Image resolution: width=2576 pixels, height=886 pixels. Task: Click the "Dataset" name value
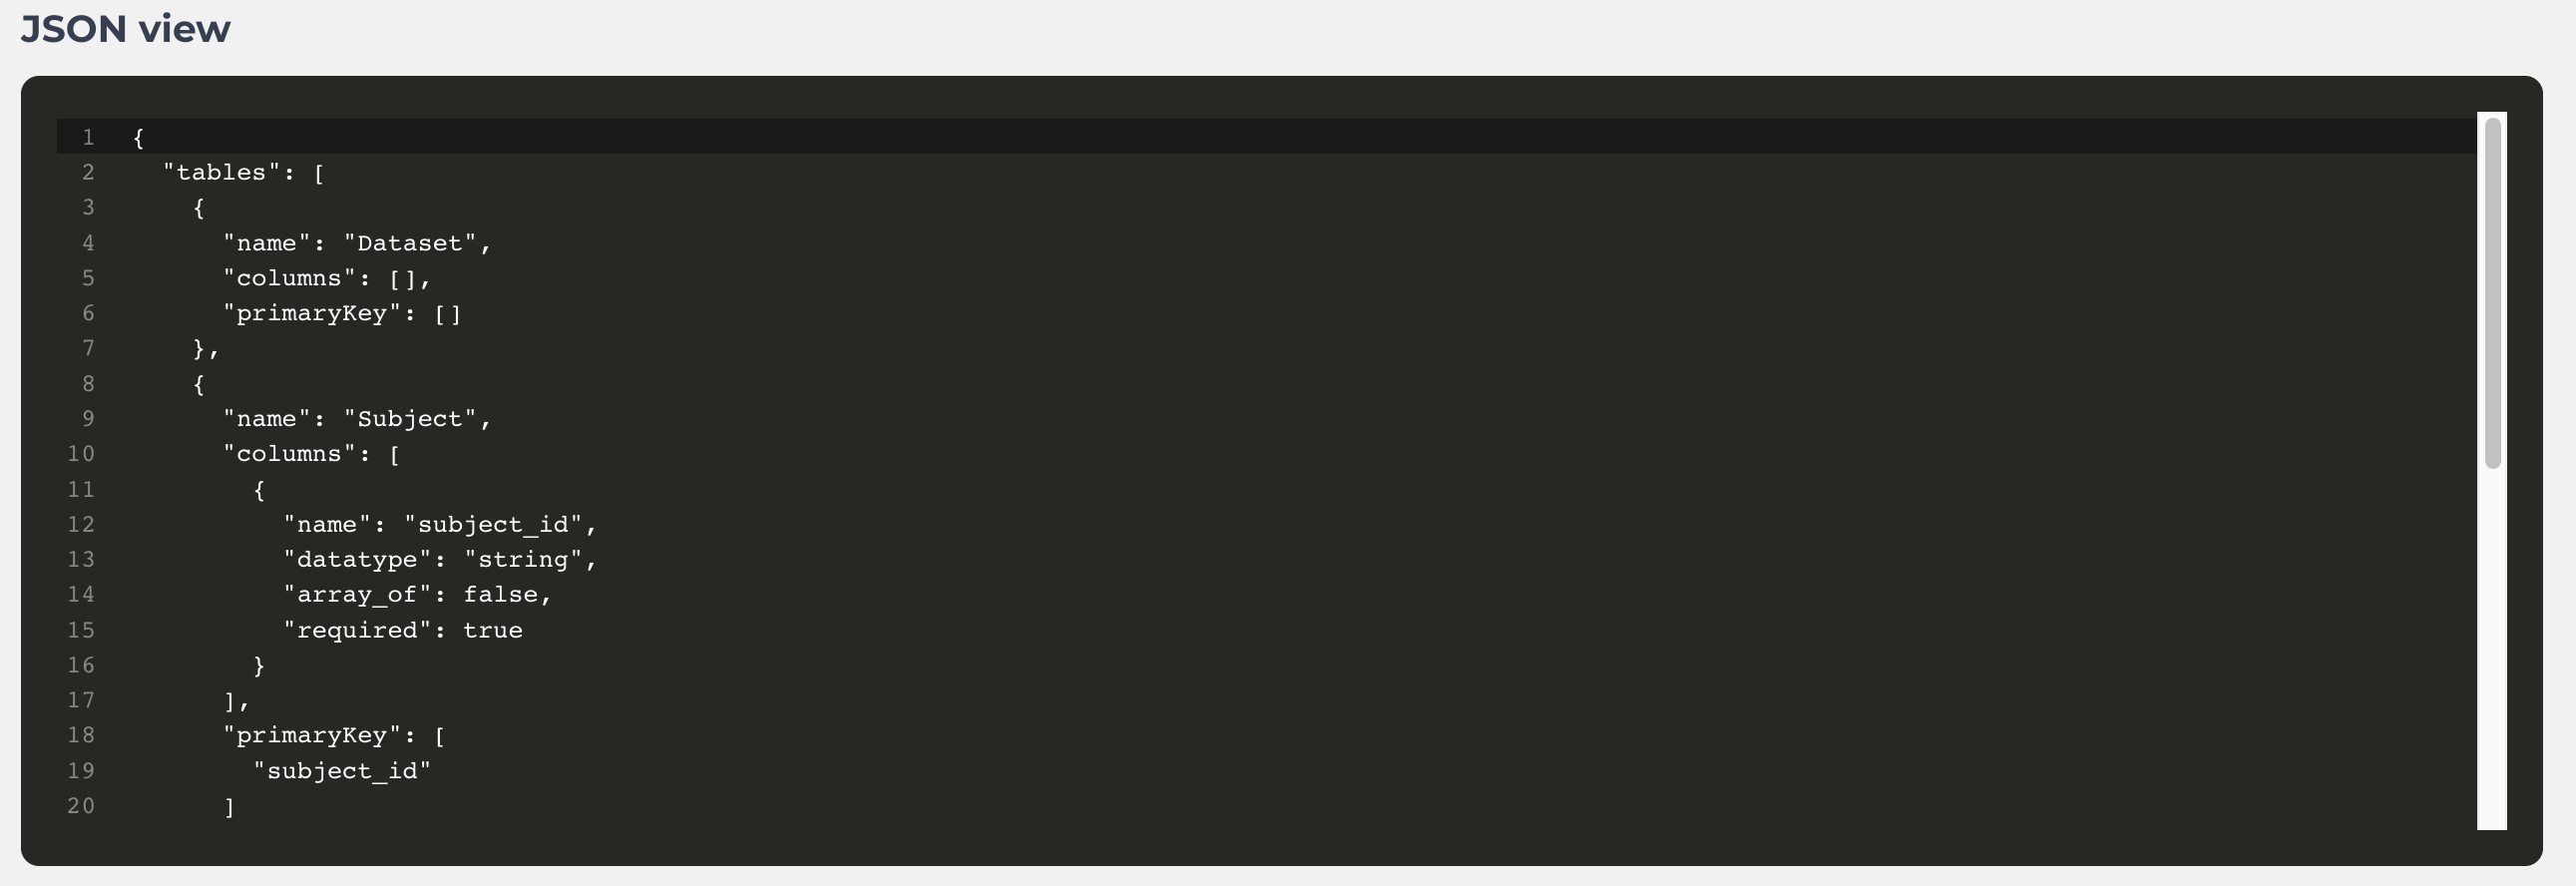click(410, 243)
